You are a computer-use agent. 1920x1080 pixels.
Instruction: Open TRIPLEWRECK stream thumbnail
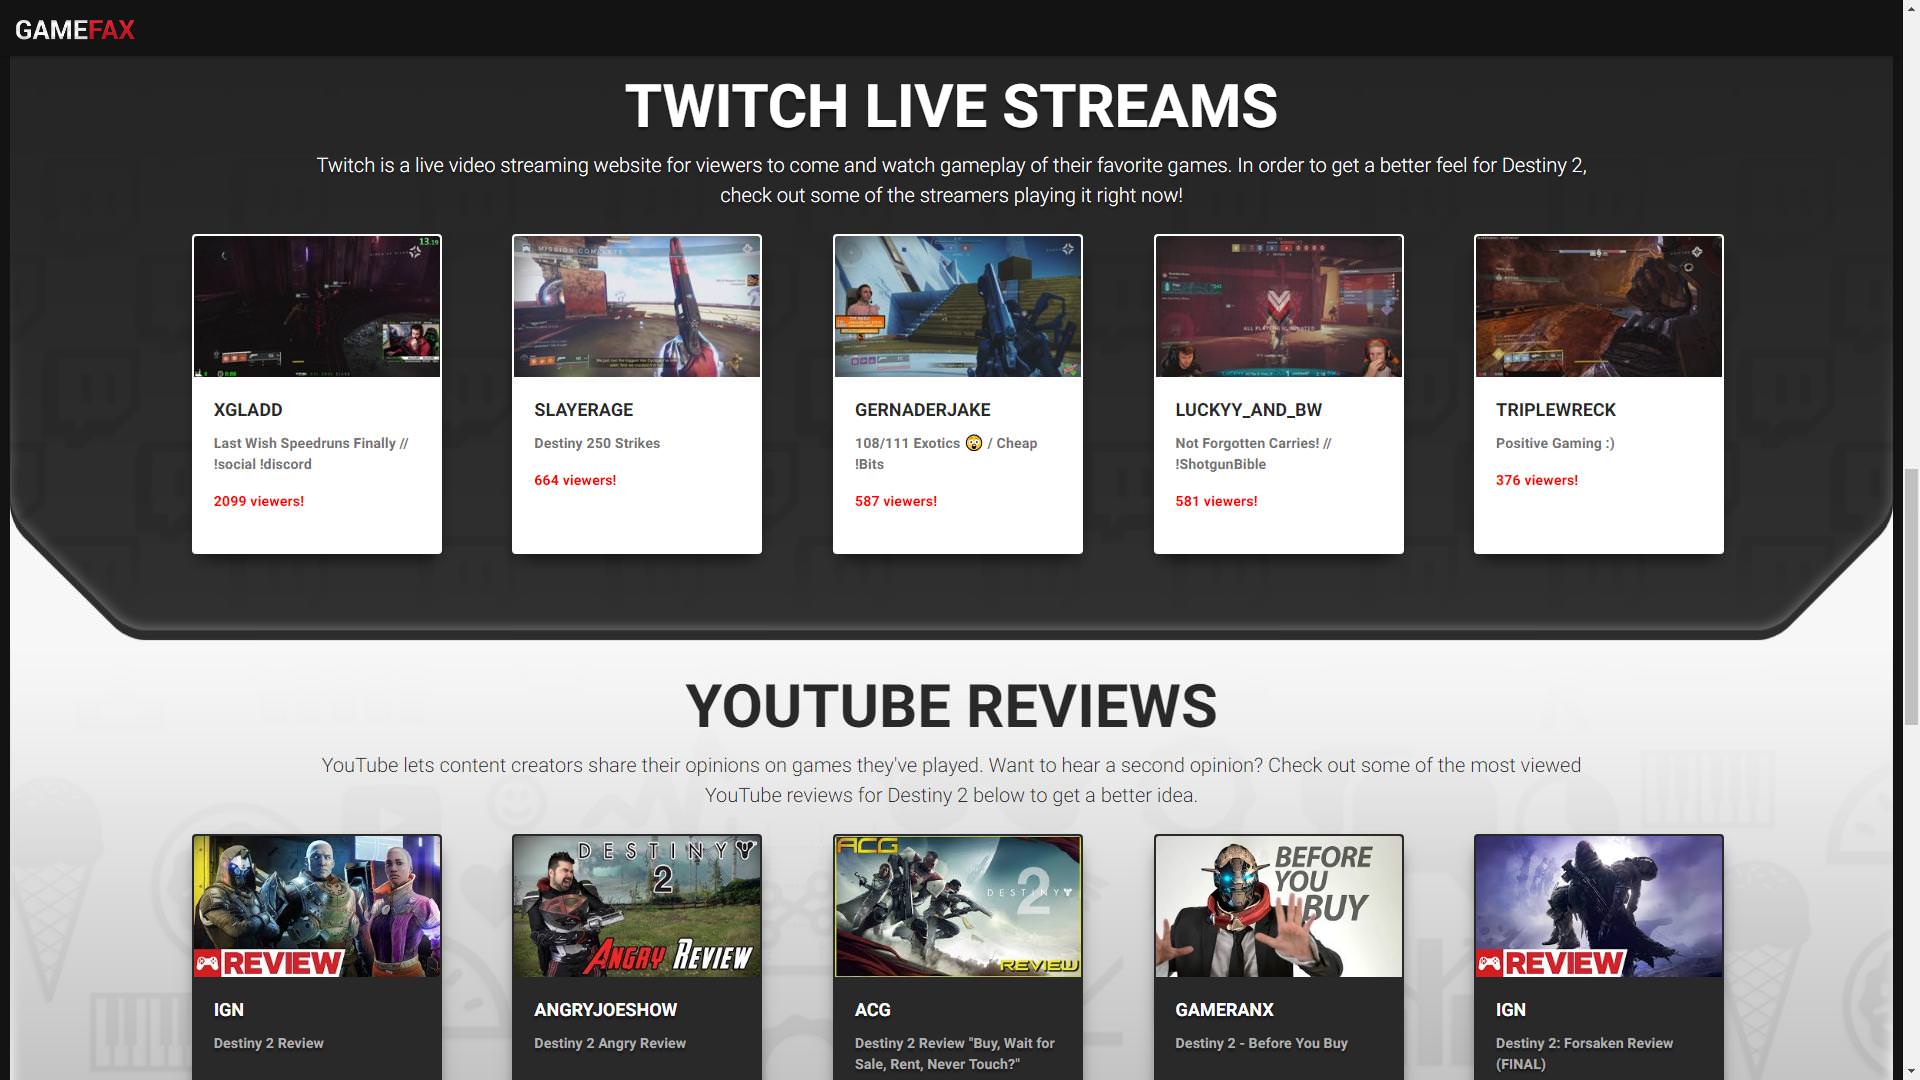click(x=1599, y=306)
